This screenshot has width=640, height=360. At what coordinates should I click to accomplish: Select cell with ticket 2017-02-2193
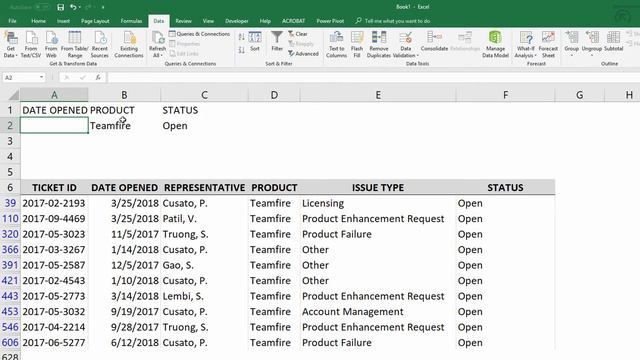(54, 203)
